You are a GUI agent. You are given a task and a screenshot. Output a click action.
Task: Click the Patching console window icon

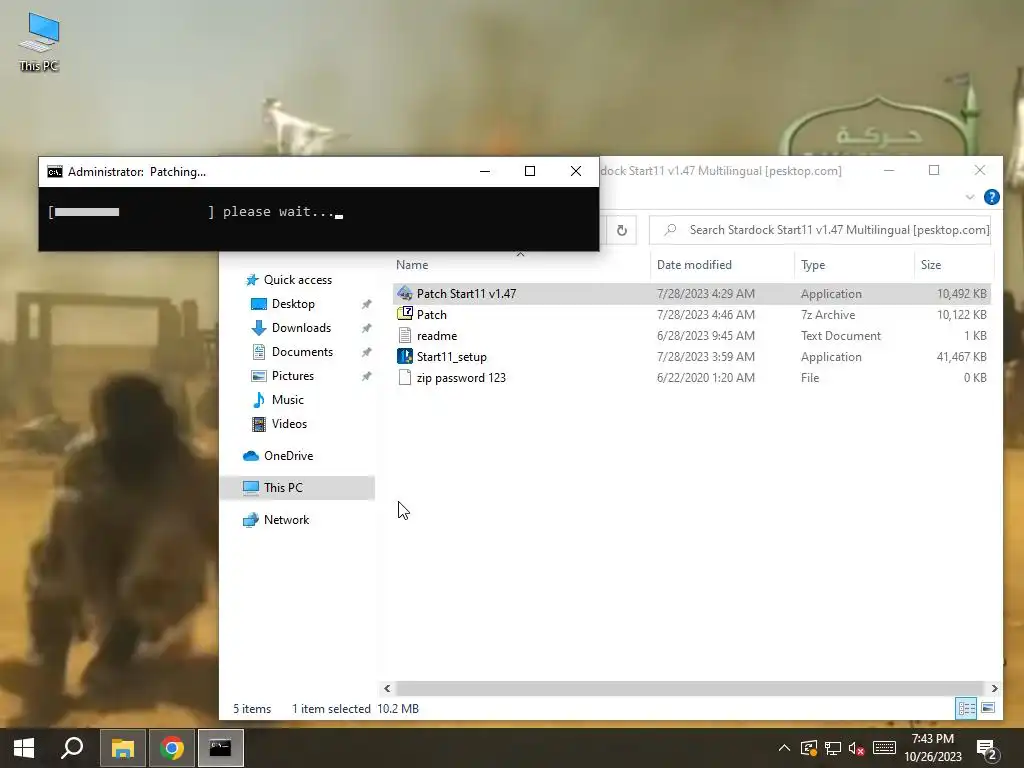pos(55,172)
